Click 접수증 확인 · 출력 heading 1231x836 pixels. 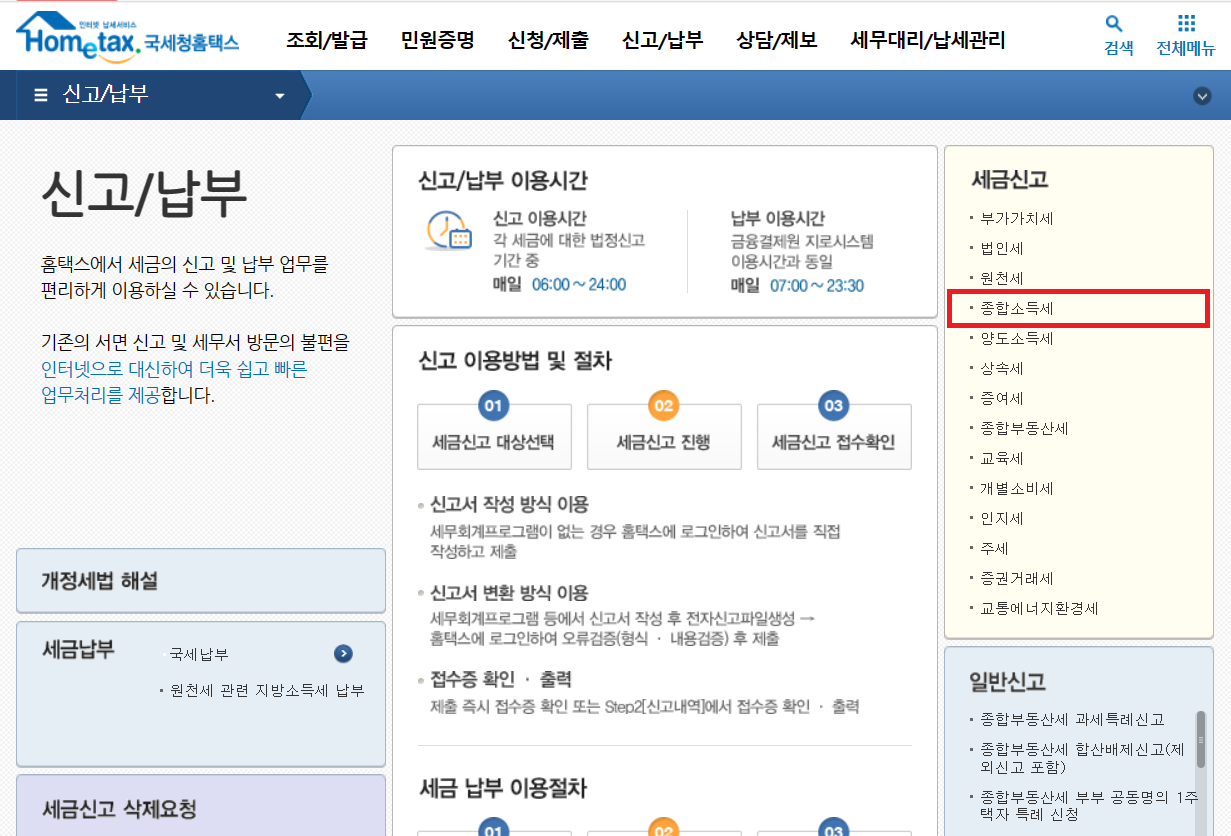(x=500, y=679)
